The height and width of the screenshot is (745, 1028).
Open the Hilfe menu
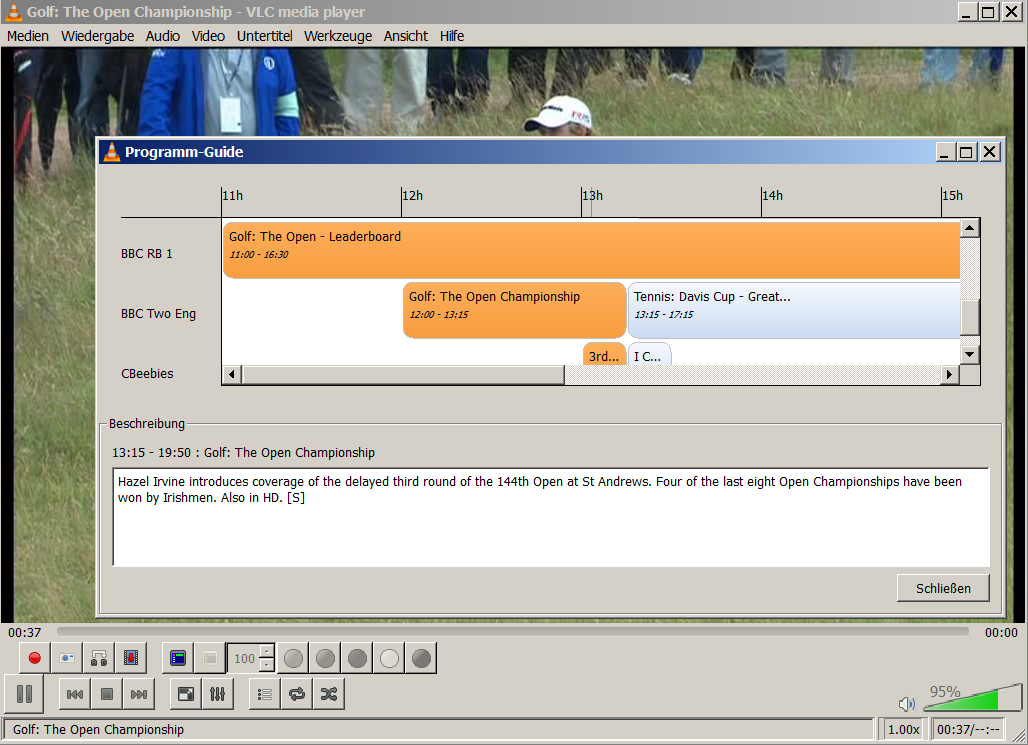coord(452,36)
